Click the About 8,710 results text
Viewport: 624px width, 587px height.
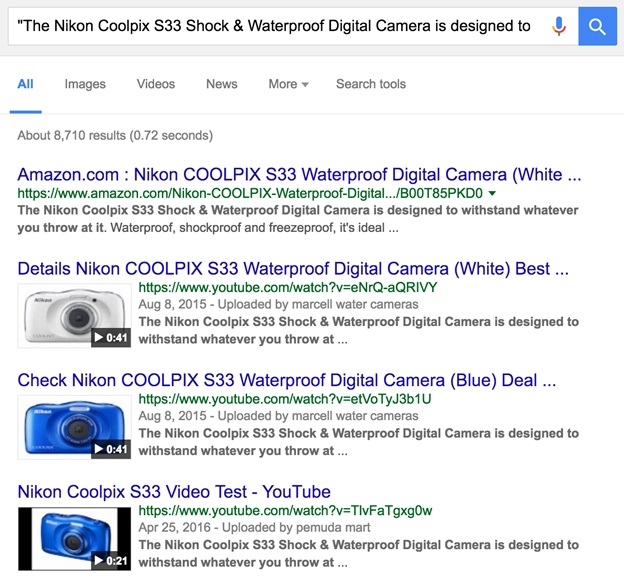point(115,136)
